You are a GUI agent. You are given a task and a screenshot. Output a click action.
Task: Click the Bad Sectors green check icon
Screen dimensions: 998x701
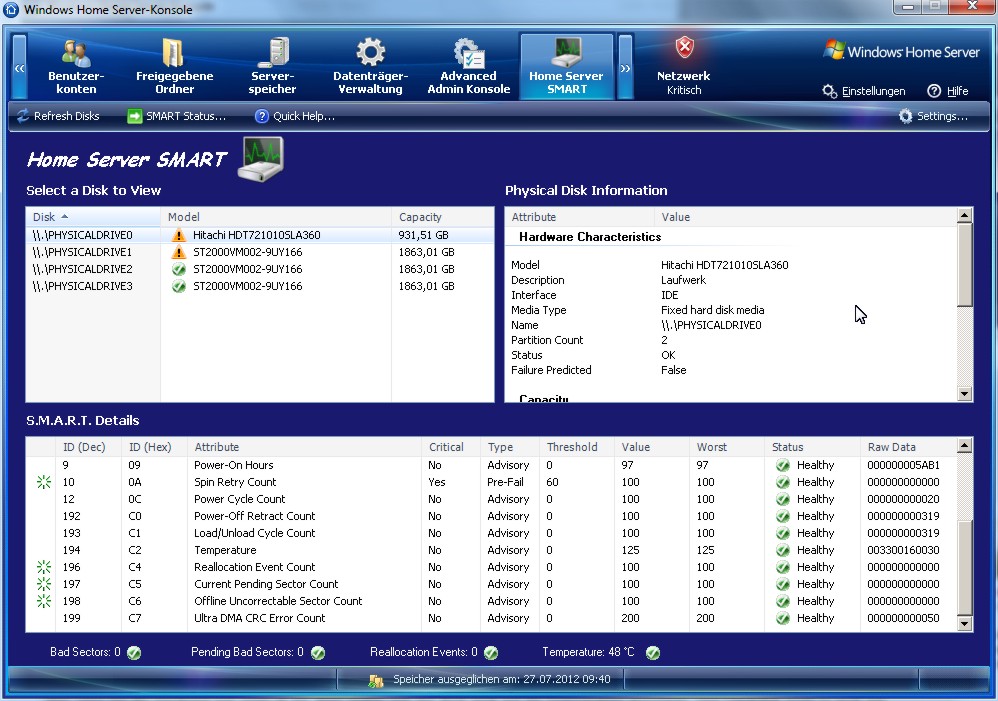click(x=134, y=653)
